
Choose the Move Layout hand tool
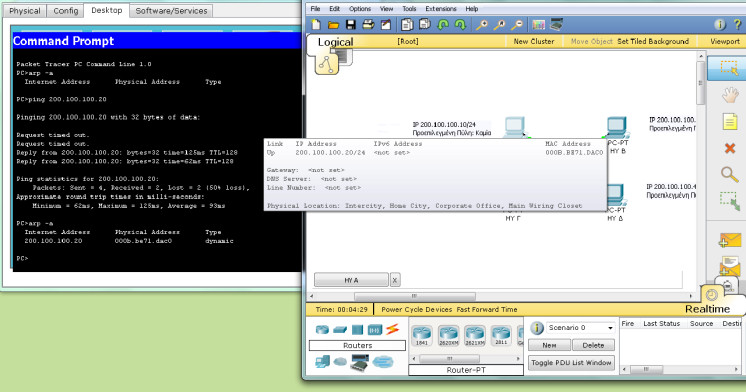click(x=729, y=95)
